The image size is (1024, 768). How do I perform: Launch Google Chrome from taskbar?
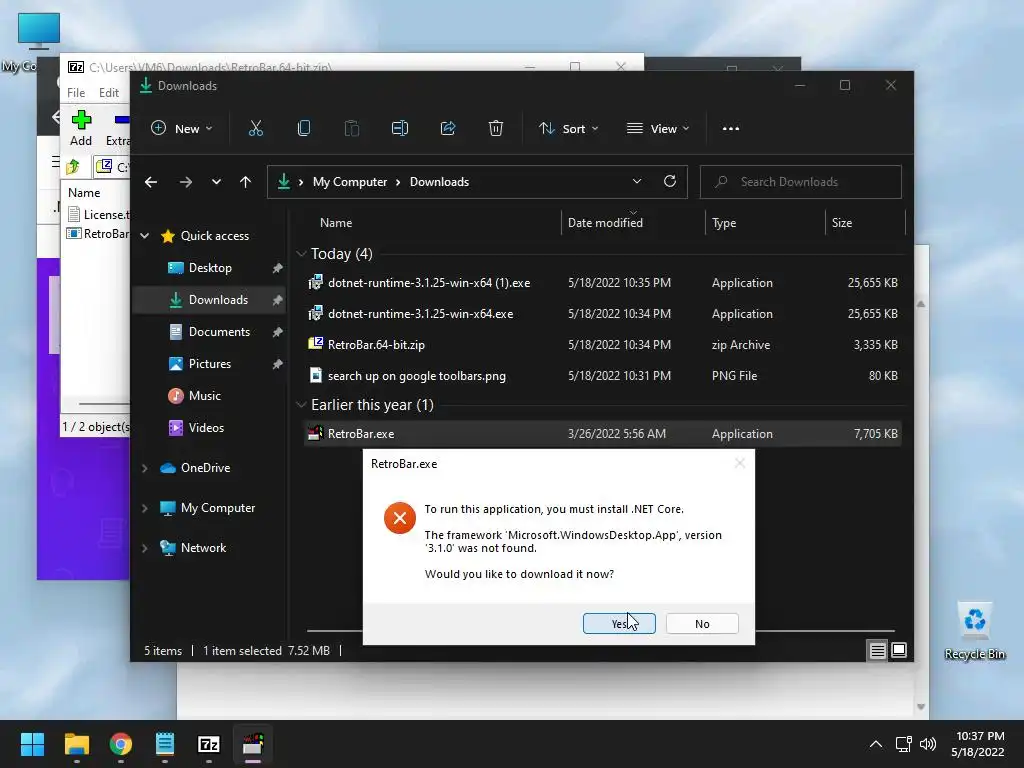click(x=121, y=744)
